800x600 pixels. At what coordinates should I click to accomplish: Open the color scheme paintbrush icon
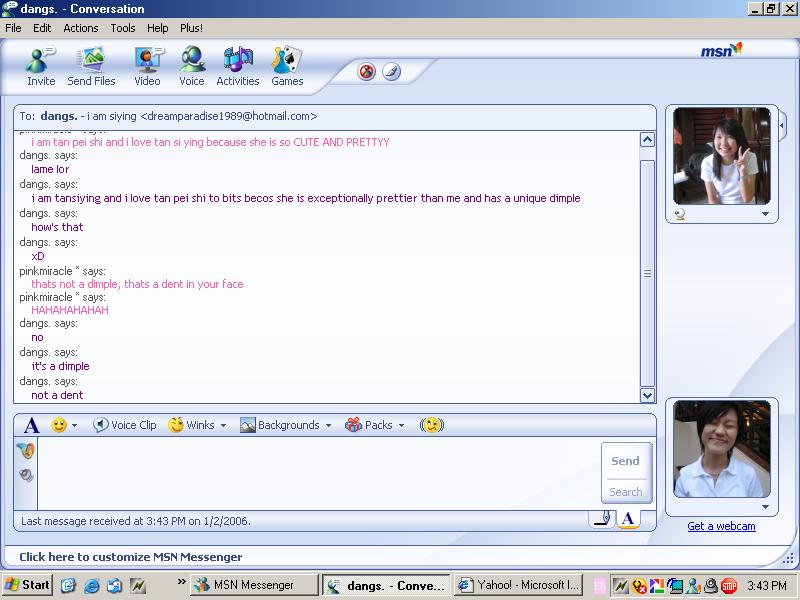tap(392, 71)
